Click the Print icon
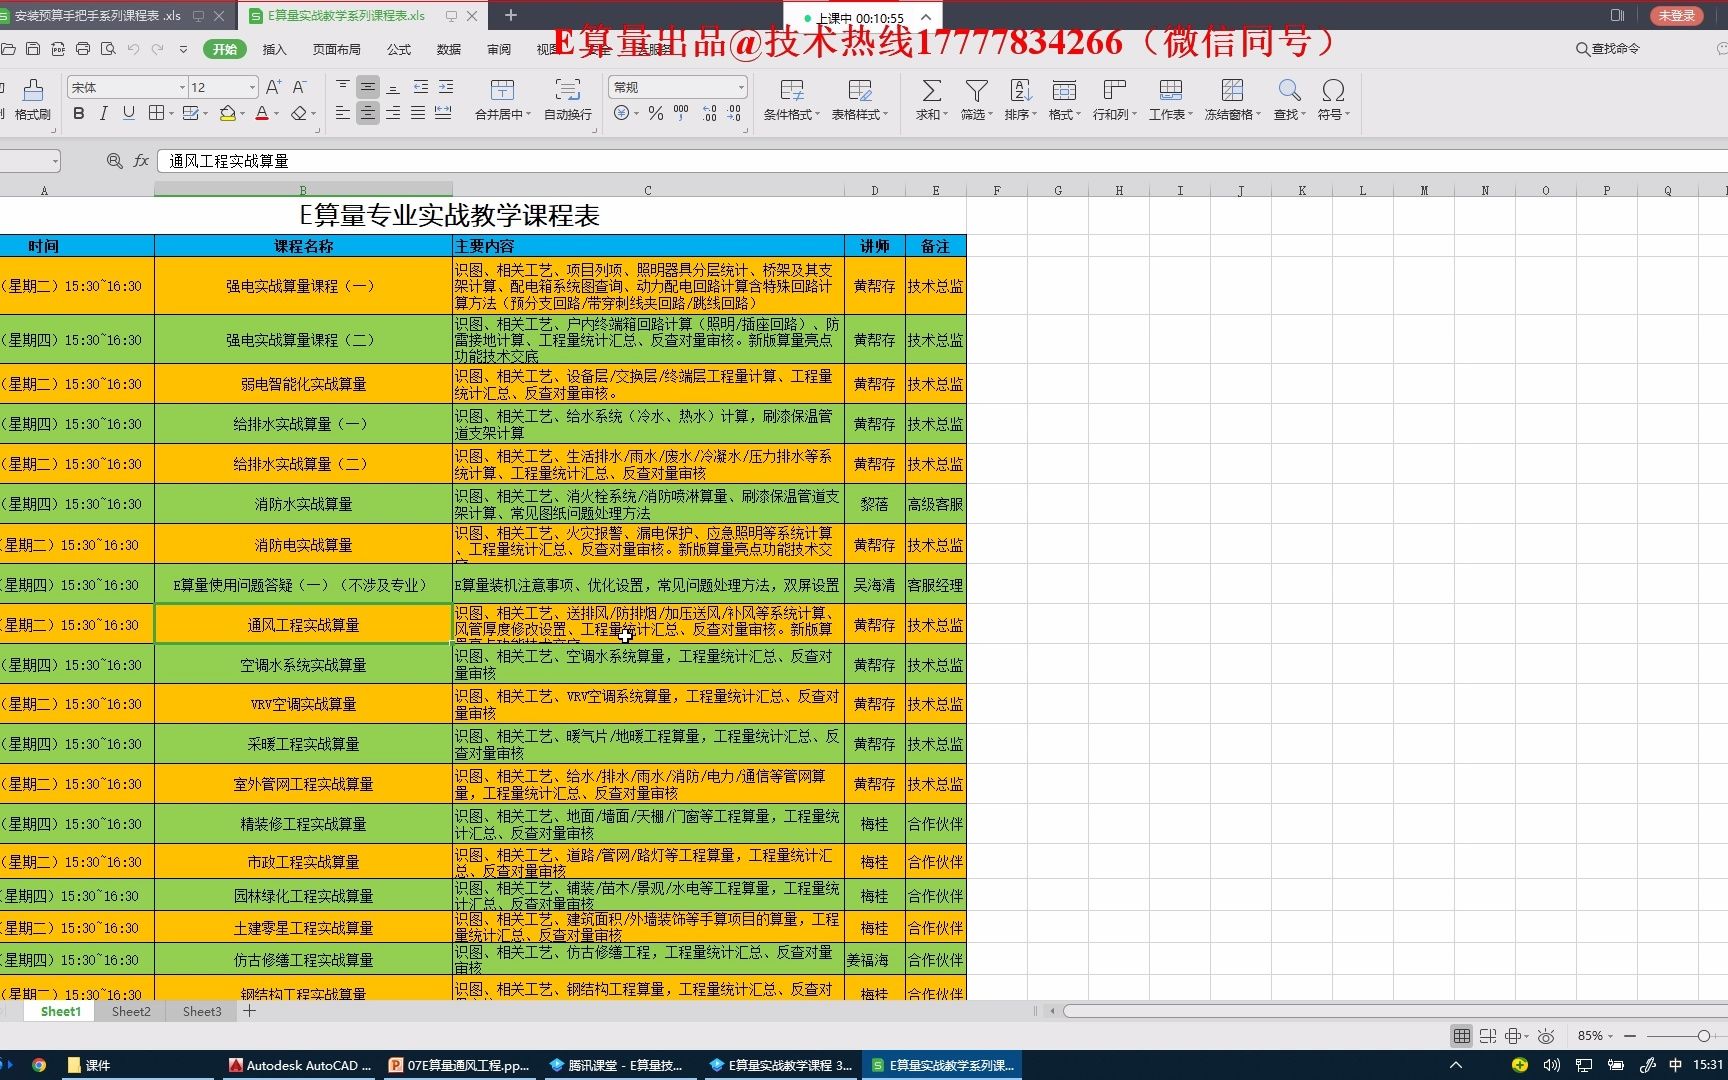This screenshot has height=1080, width=1728. (83, 49)
